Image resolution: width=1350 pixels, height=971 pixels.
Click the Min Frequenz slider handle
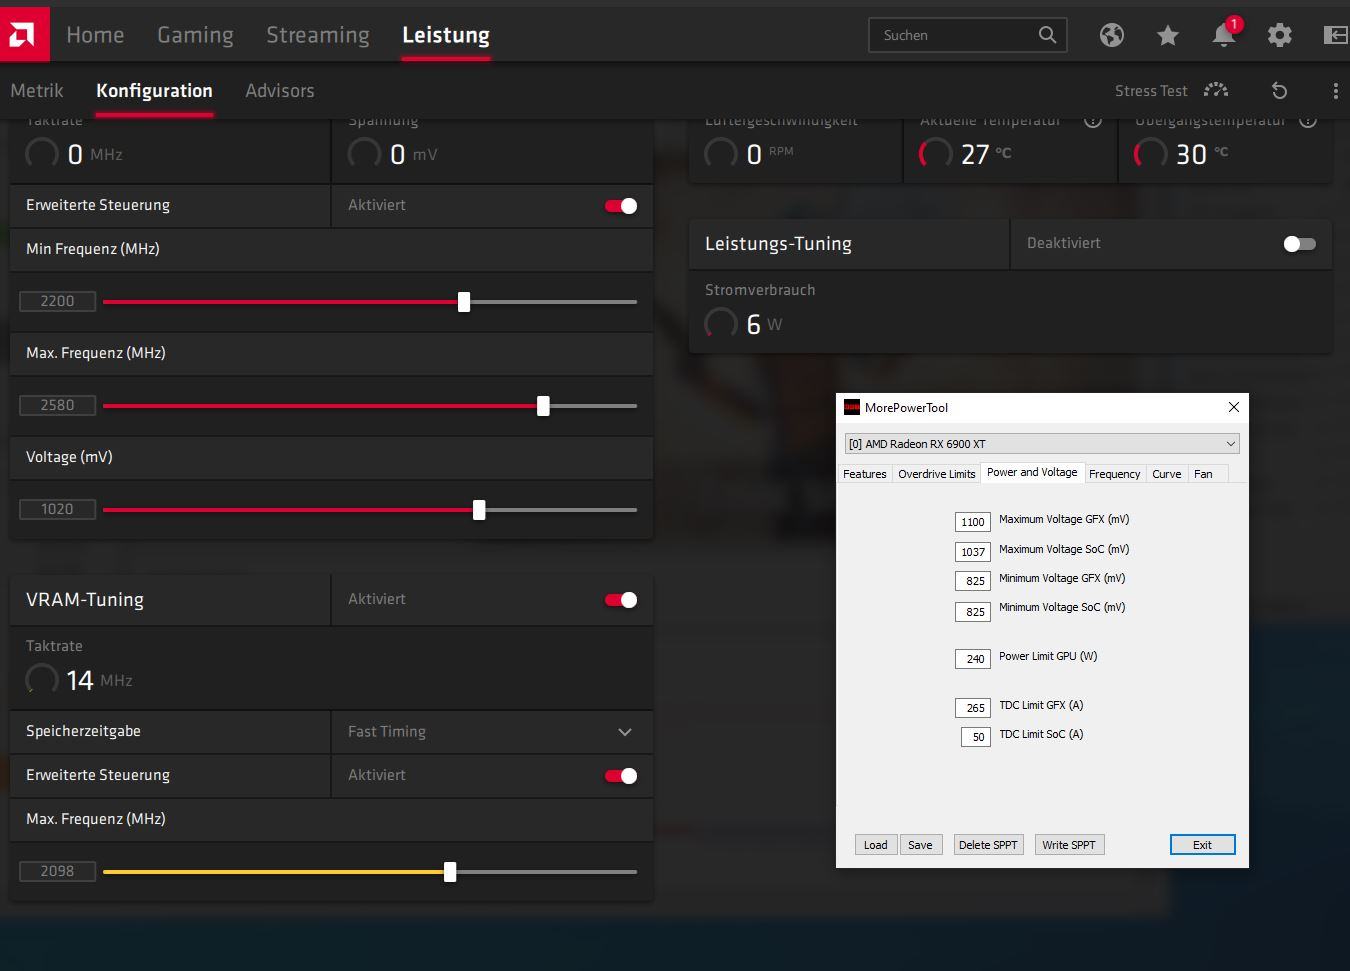464,302
